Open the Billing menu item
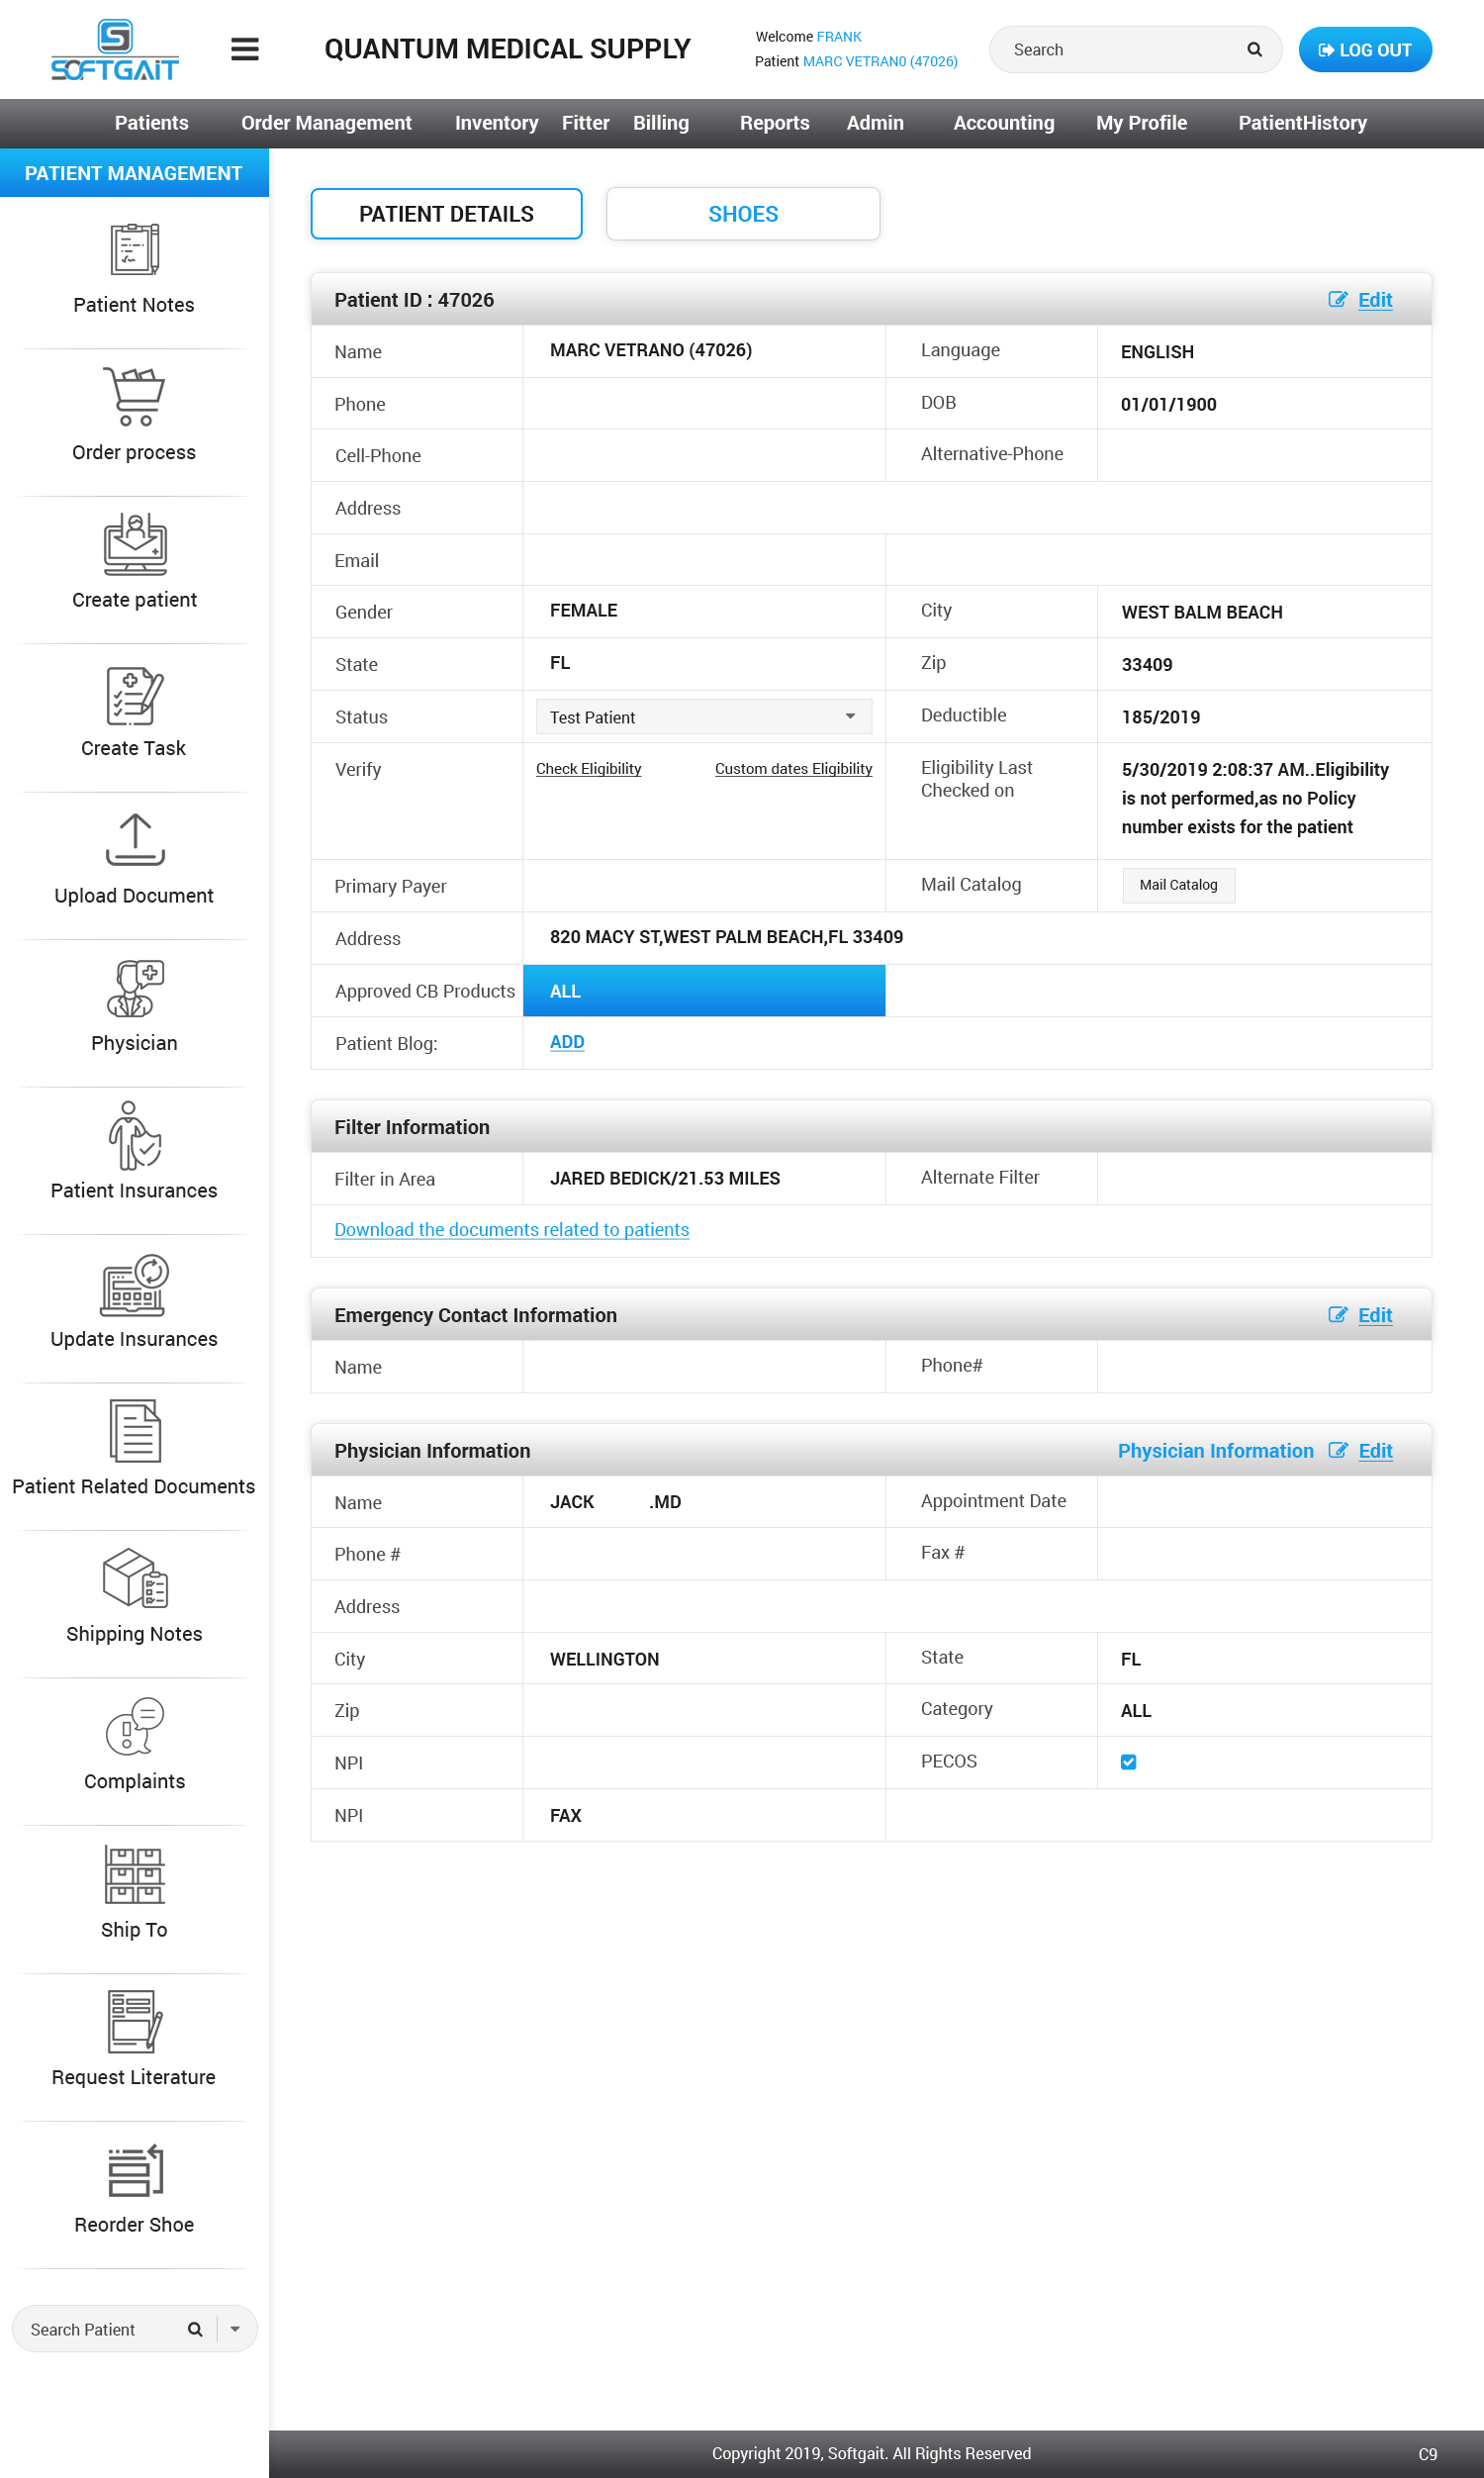 point(660,123)
